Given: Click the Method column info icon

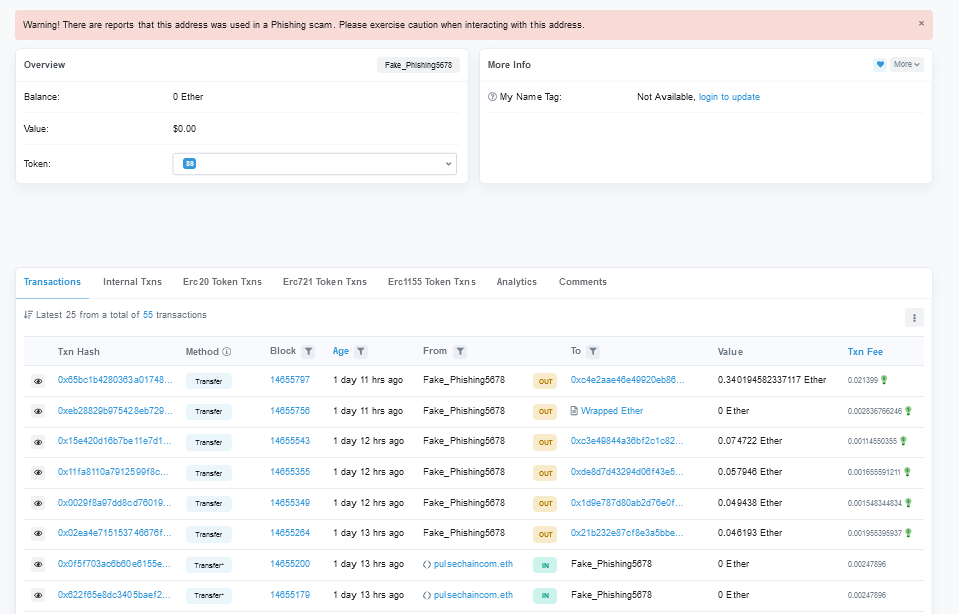Looking at the screenshot, I should [x=227, y=352].
